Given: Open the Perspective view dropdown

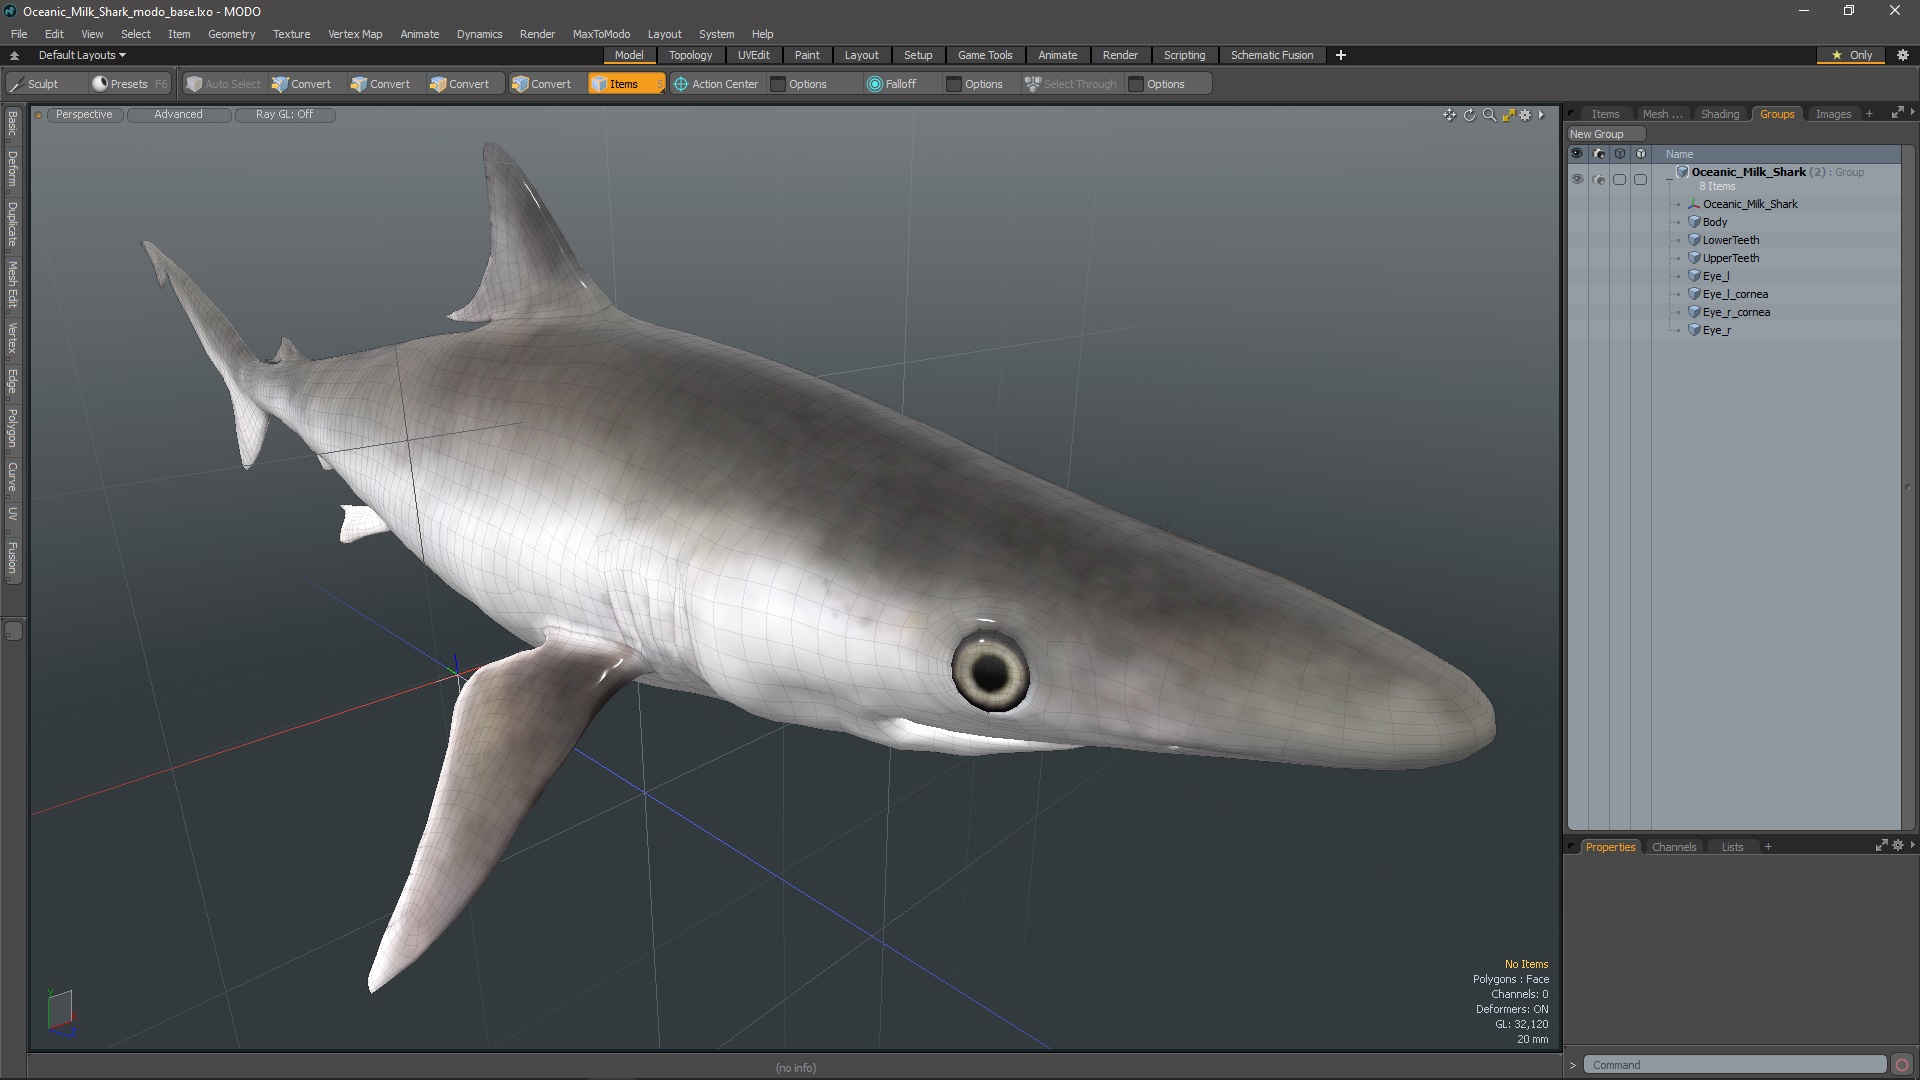Looking at the screenshot, I should [x=84, y=115].
